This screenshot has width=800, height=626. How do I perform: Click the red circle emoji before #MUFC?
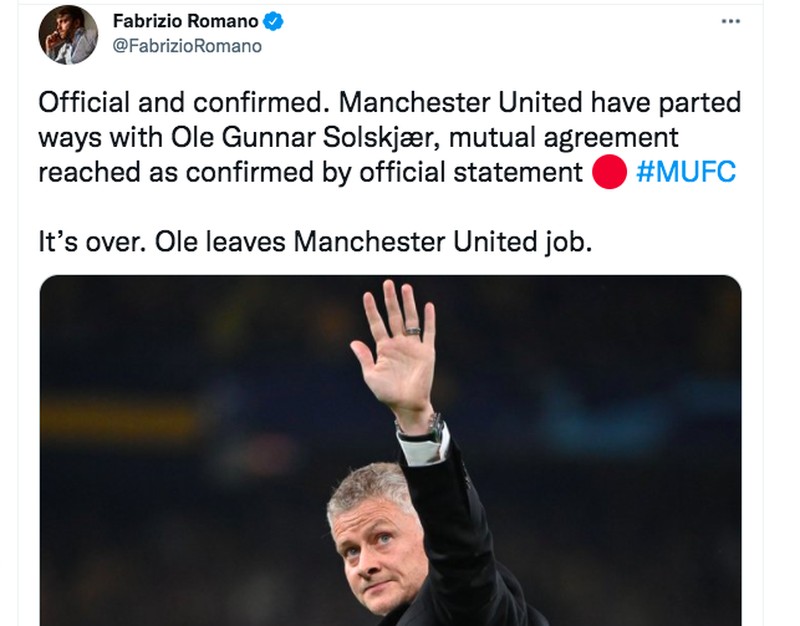[x=609, y=172]
